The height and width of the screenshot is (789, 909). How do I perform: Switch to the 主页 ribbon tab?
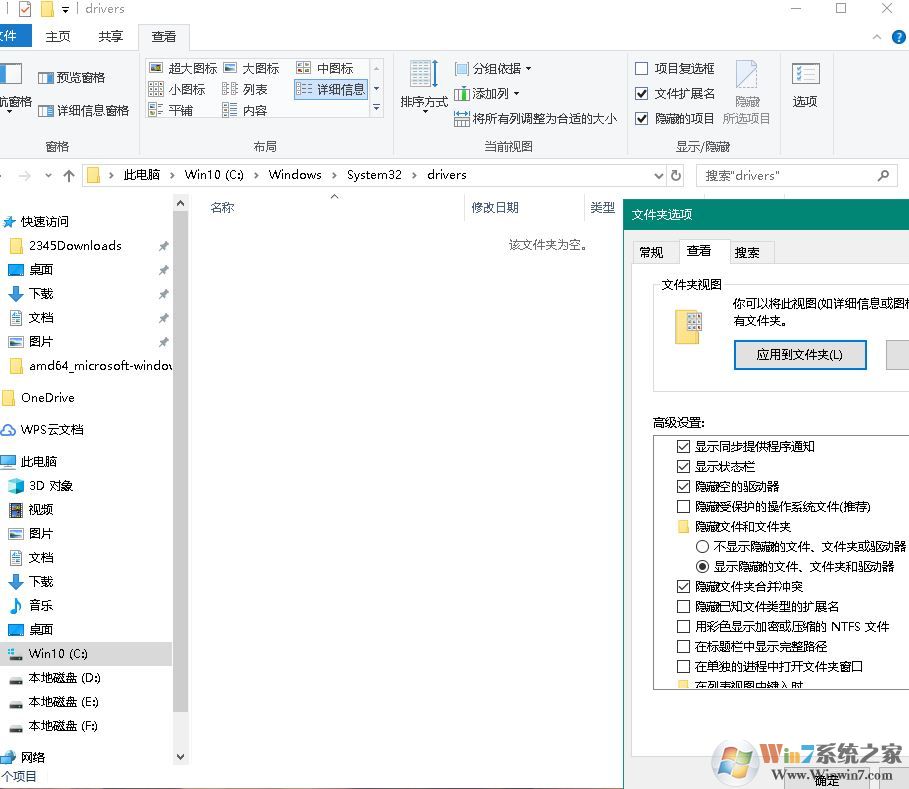pyautogui.click(x=57, y=36)
